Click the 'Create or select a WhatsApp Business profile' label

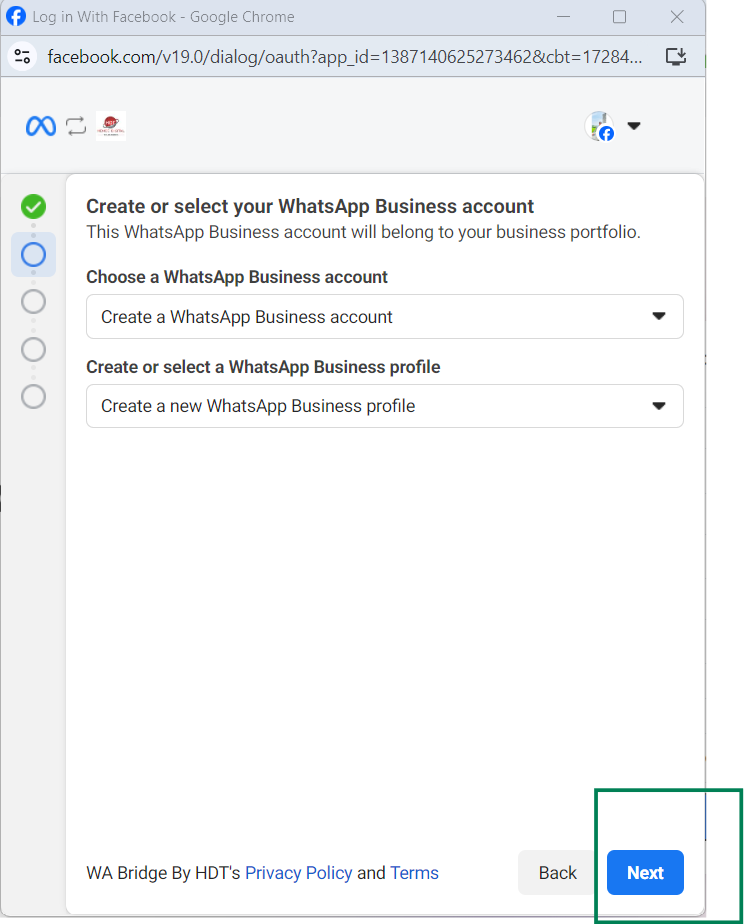[x=263, y=367]
